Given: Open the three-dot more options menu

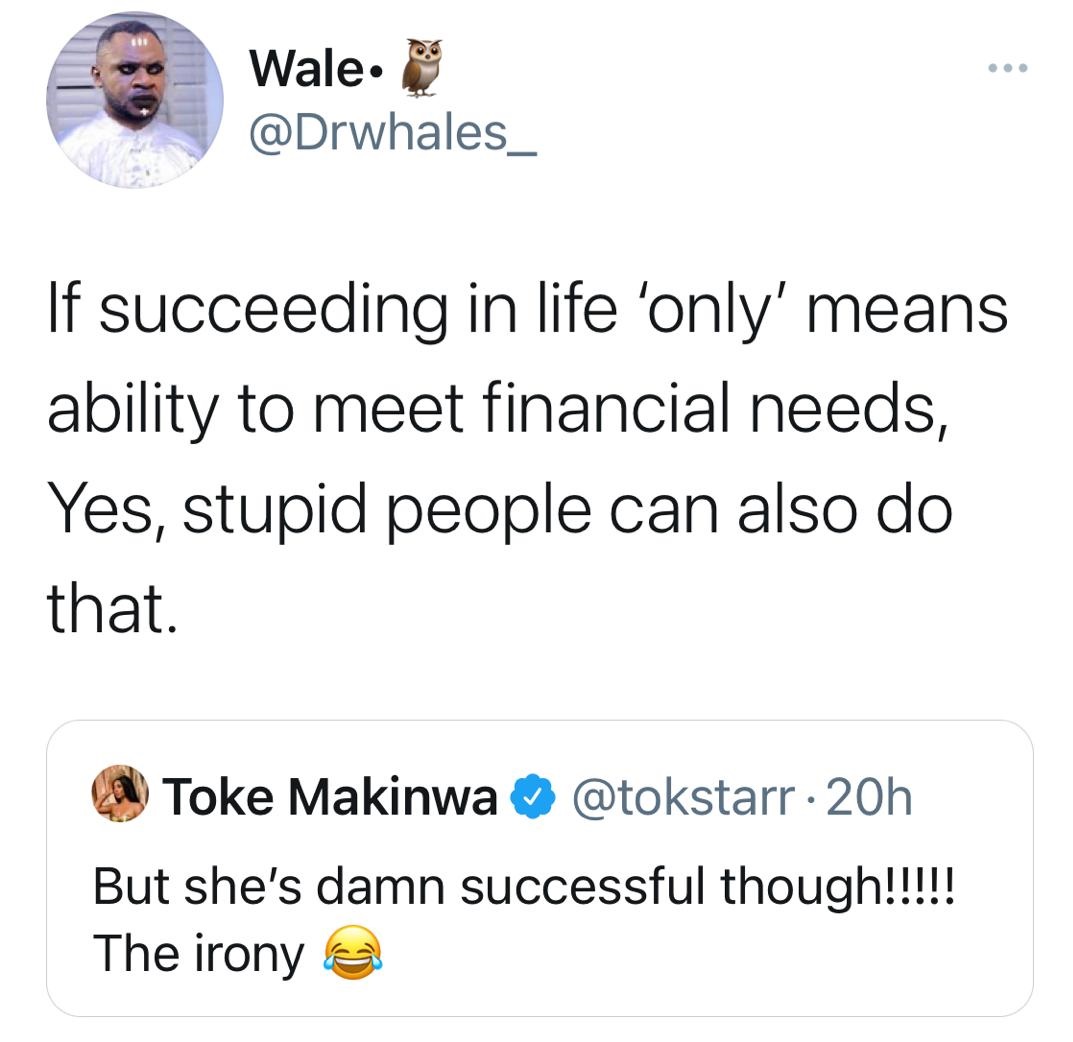Looking at the screenshot, I should click(1008, 68).
